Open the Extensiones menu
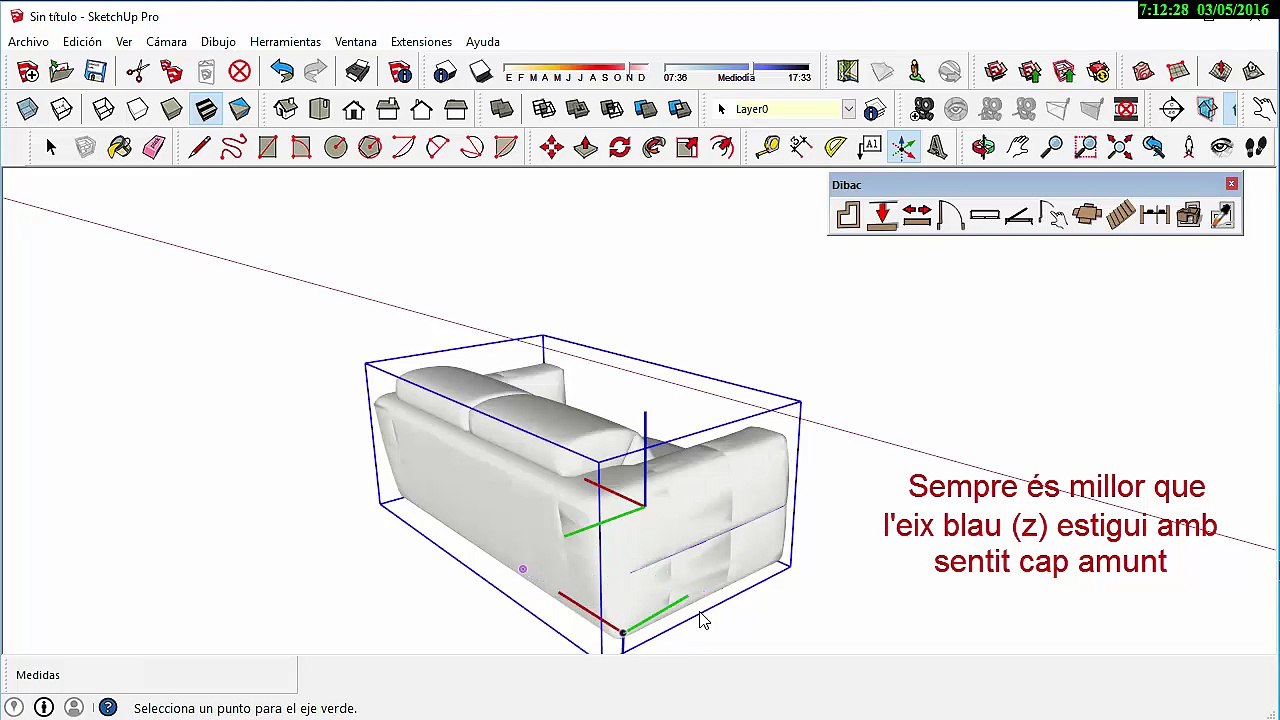The height and width of the screenshot is (720, 1280). pyautogui.click(x=421, y=42)
